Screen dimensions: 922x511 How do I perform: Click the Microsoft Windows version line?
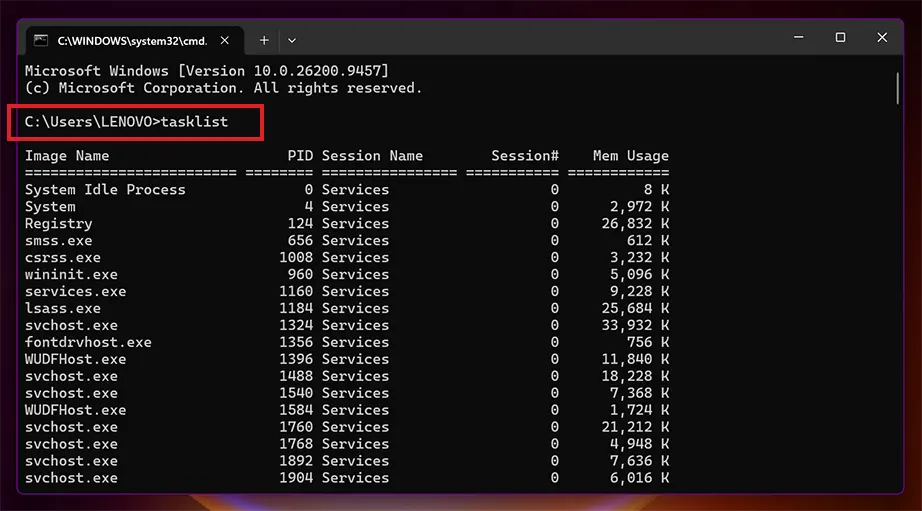pyautogui.click(x=206, y=71)
